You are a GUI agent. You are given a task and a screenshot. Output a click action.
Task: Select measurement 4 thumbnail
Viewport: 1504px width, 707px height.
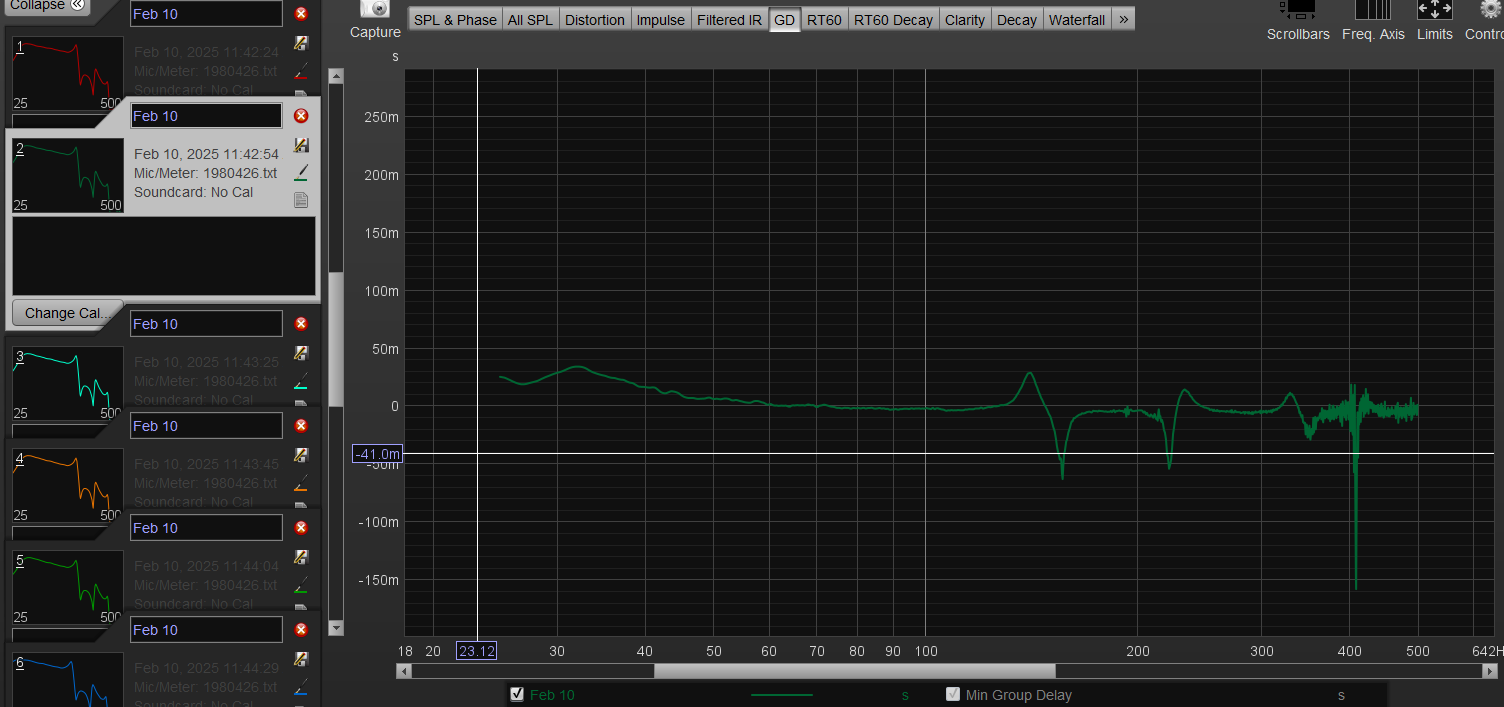click(x=68, y=486)
